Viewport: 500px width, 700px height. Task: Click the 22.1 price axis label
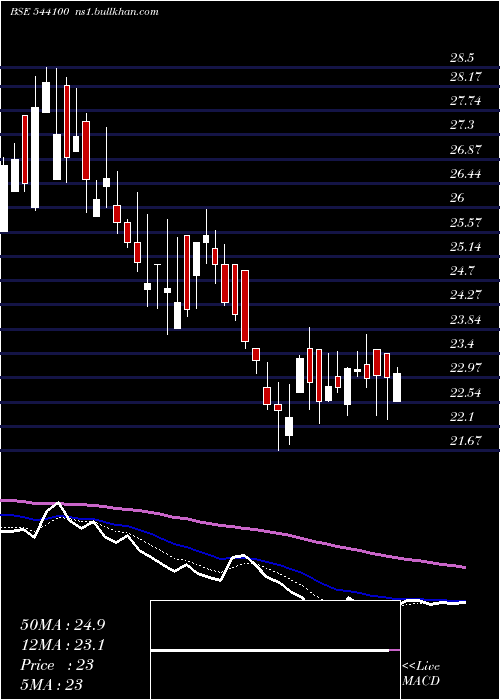(x=462, y=417)
